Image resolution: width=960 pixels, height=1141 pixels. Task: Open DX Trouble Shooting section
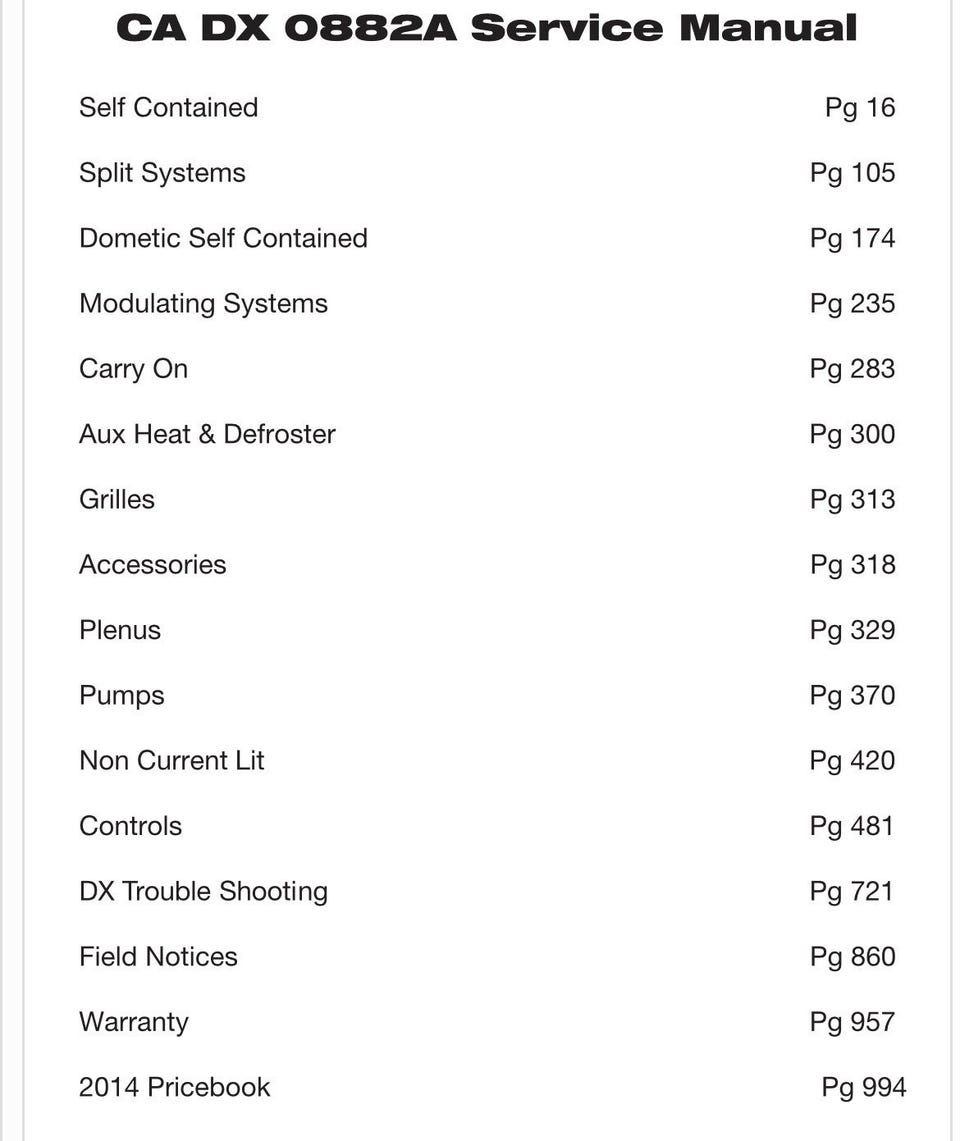(x=204, y=892)
